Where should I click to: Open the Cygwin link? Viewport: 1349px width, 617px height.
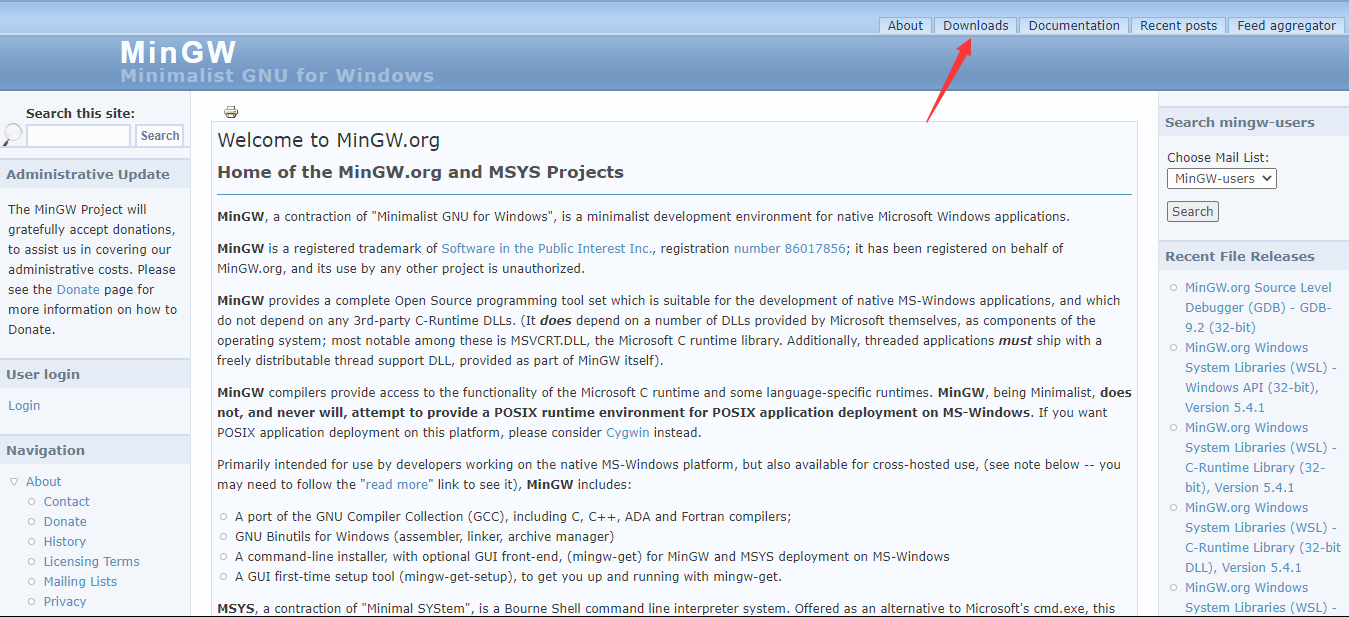coord(628,433)
